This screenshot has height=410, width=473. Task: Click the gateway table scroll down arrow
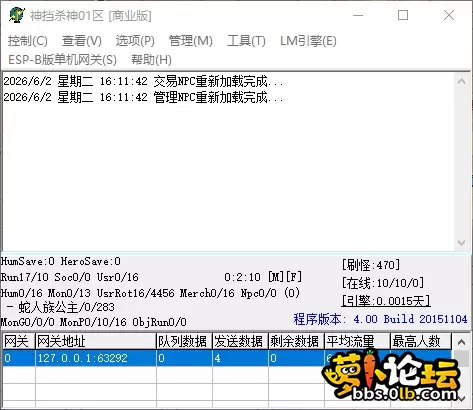(x=461, y=399)
